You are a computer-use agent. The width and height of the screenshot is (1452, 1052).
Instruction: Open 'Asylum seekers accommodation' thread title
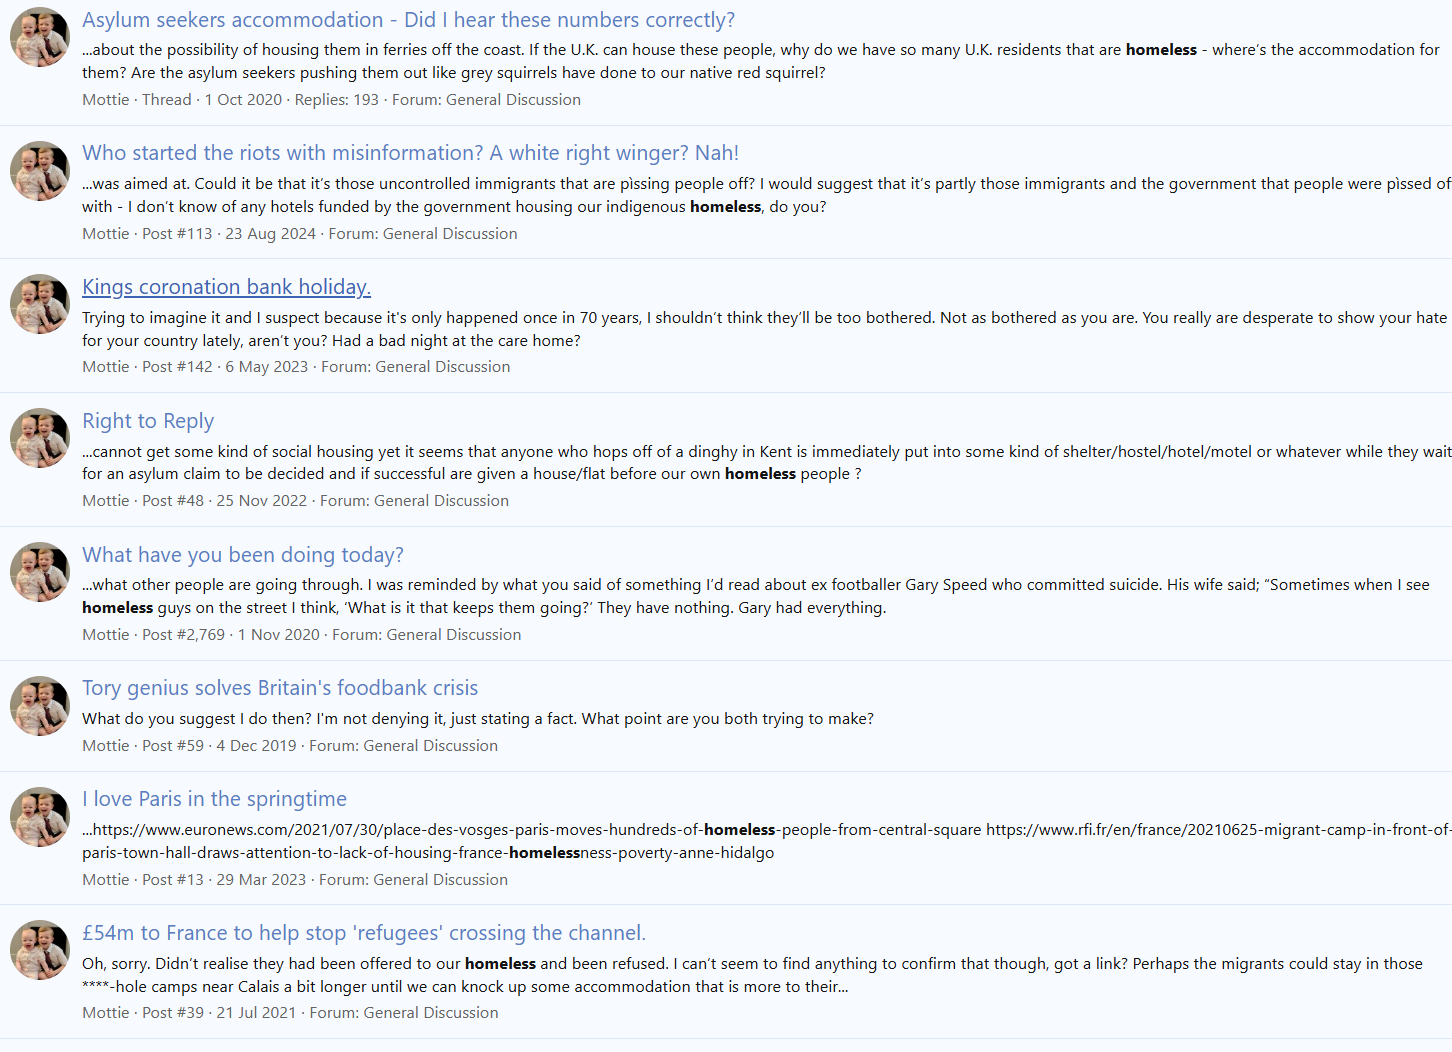point(408,20)
